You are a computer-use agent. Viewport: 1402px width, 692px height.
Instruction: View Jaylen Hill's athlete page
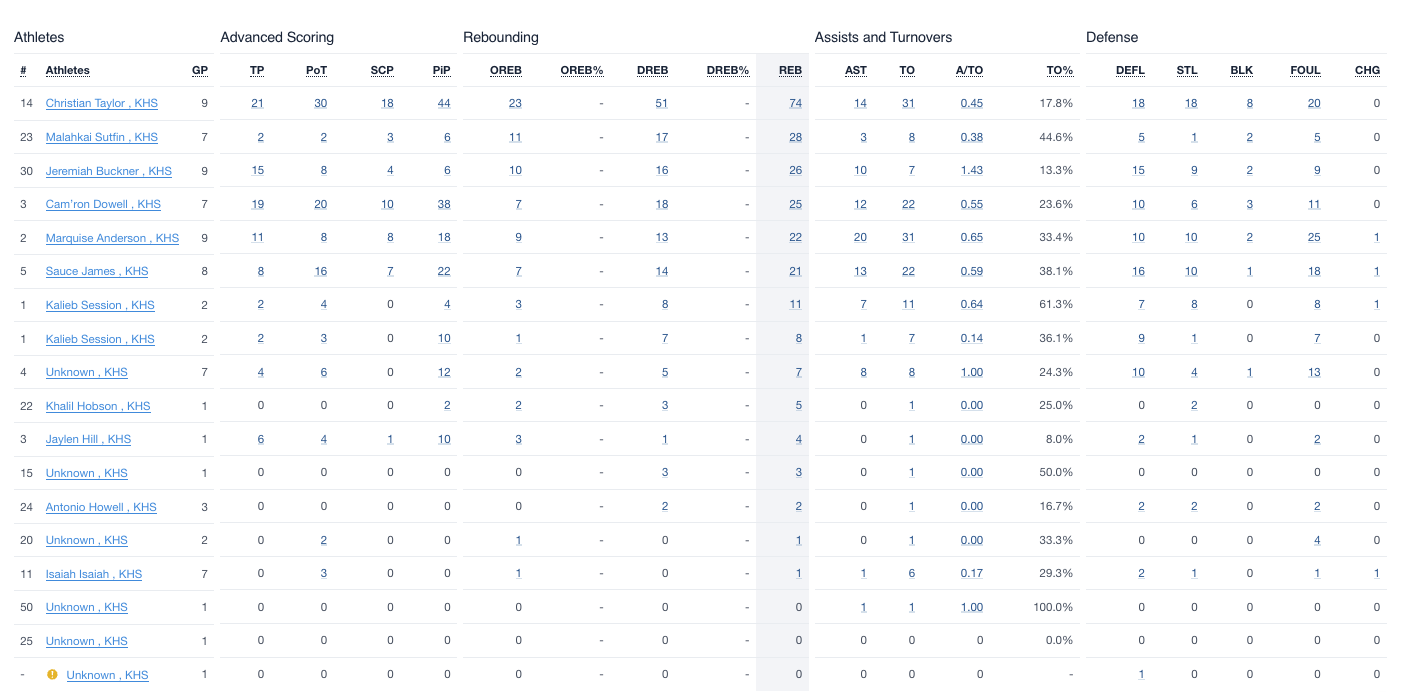tap(88, 440)
